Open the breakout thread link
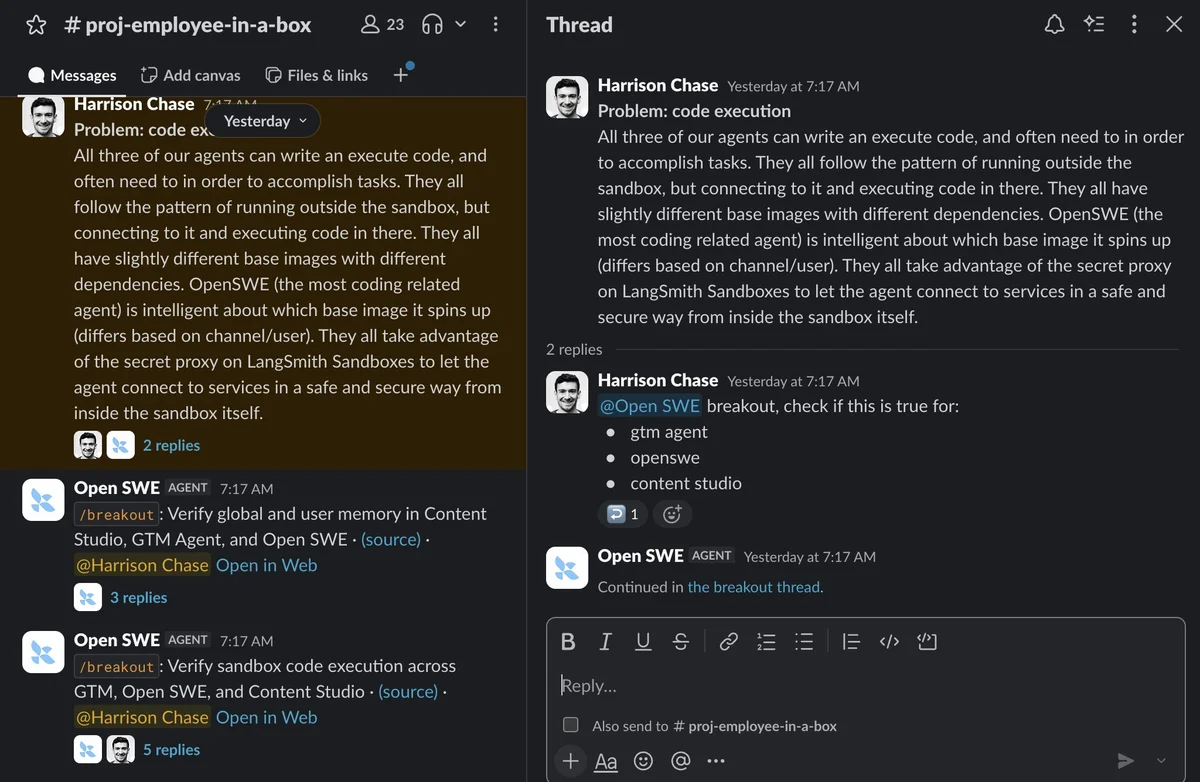Image resolution: width=1200 pixels, height=782 pixels. pos(754,587)
